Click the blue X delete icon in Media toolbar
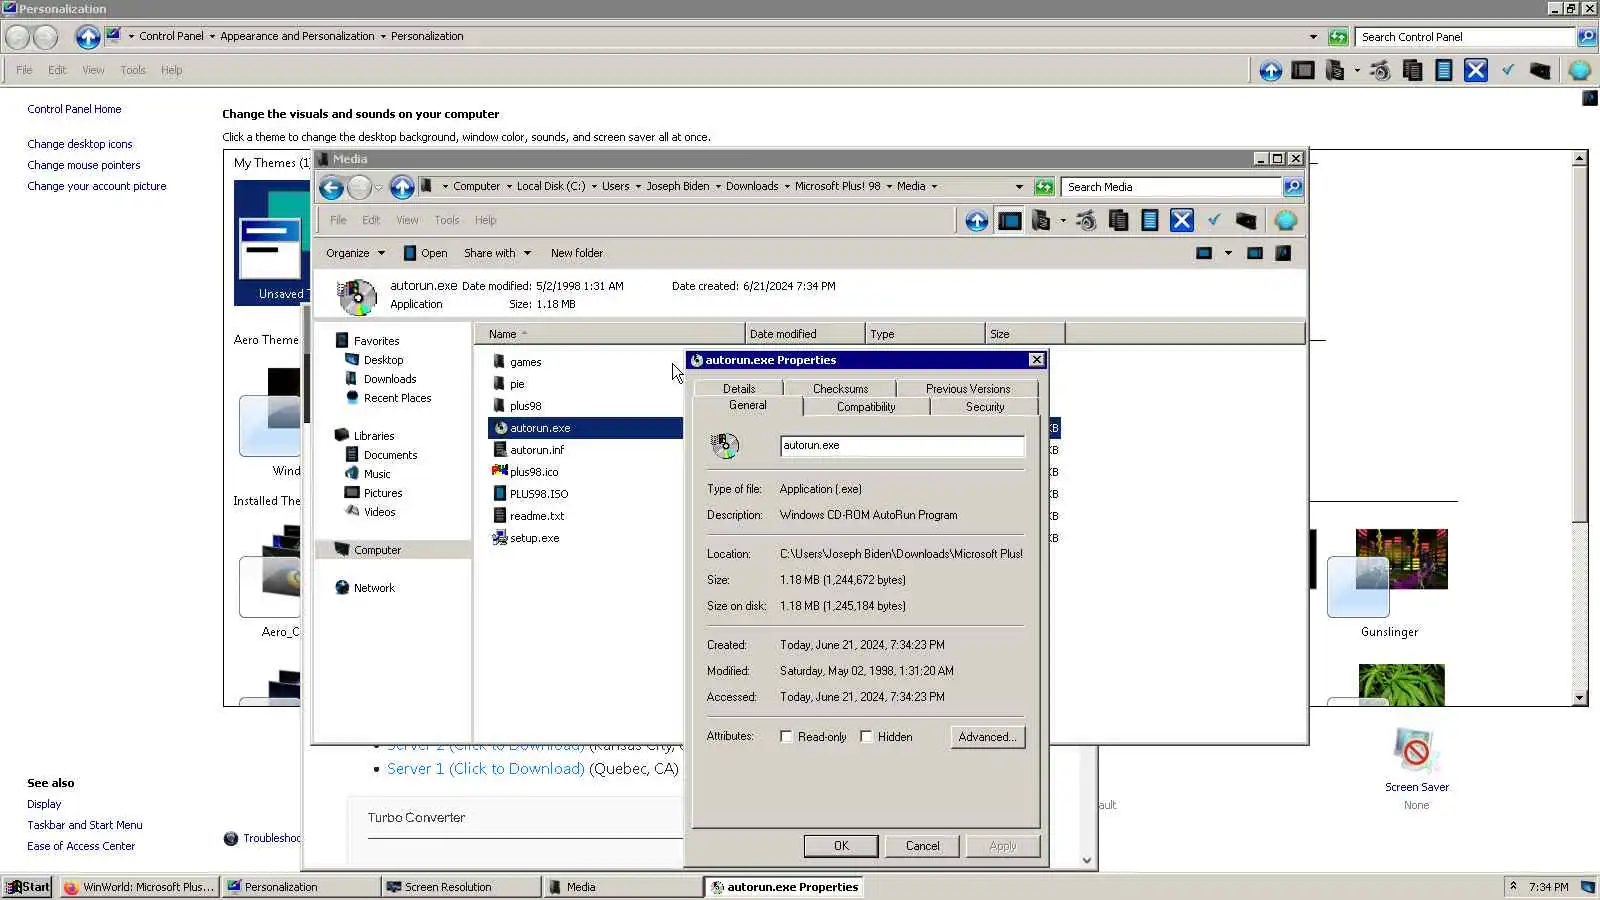Viewport: 1600px width, 900px height. [x=1182, y=220]
